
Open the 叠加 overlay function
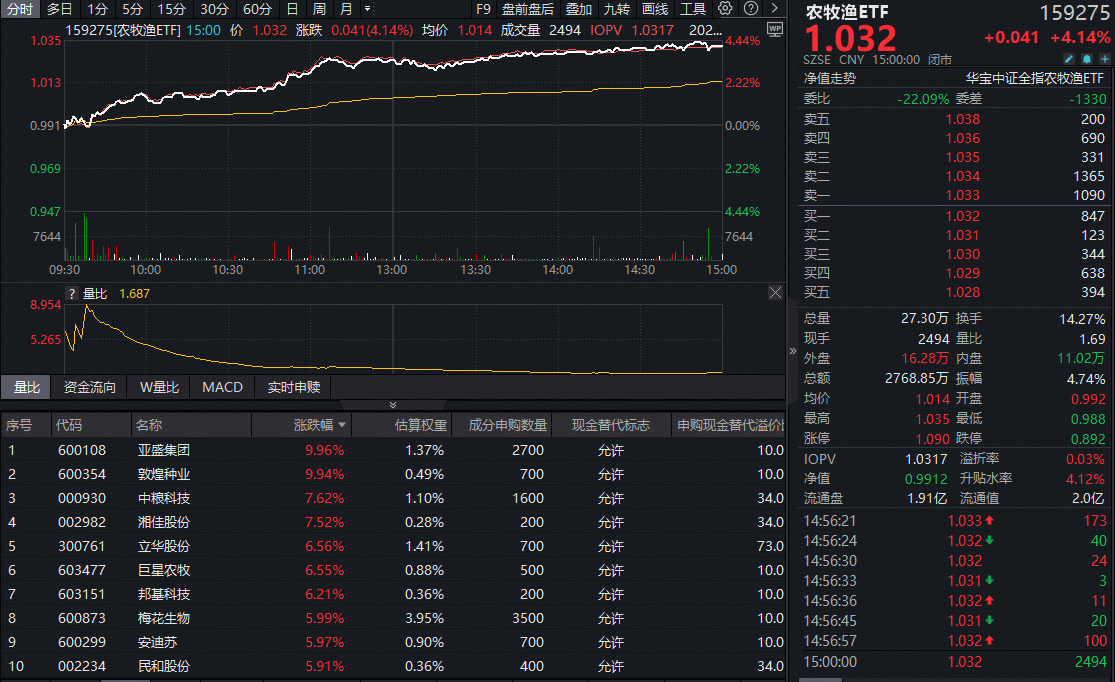[580, 8]
